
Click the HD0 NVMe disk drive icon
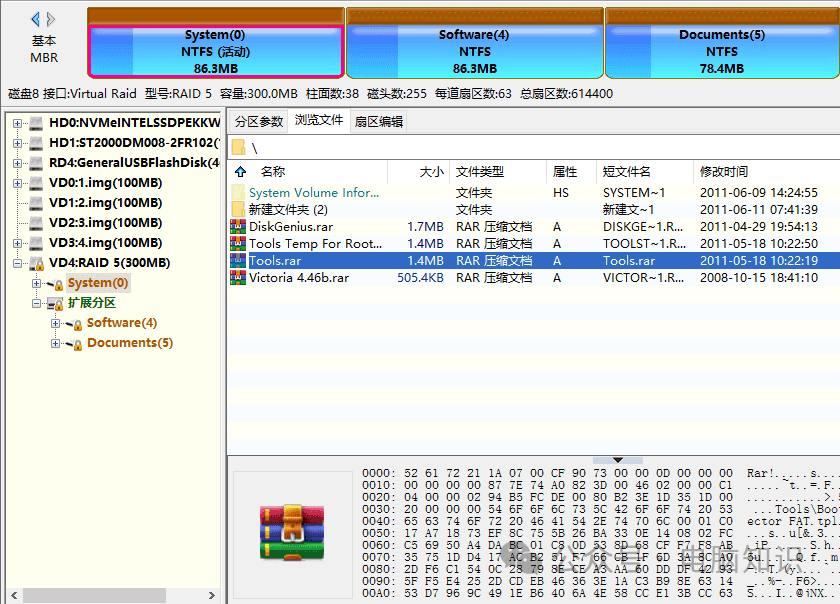pos(36,123)
